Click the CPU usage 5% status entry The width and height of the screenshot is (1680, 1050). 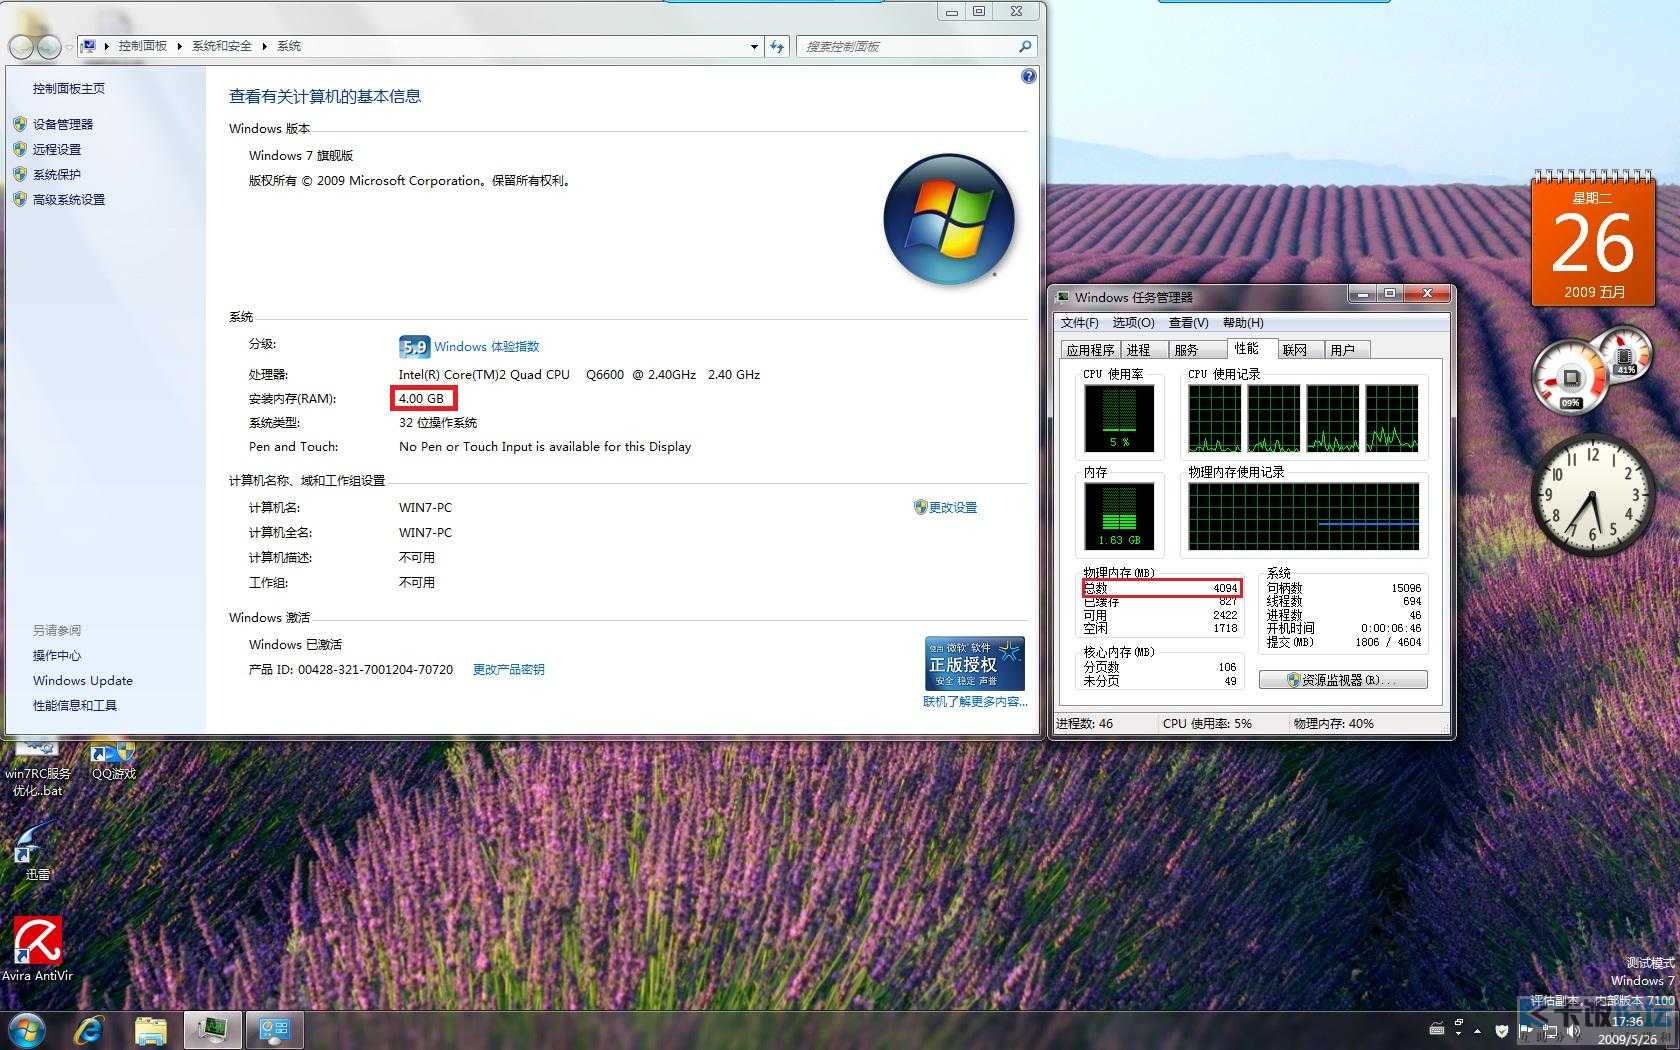1207,723
